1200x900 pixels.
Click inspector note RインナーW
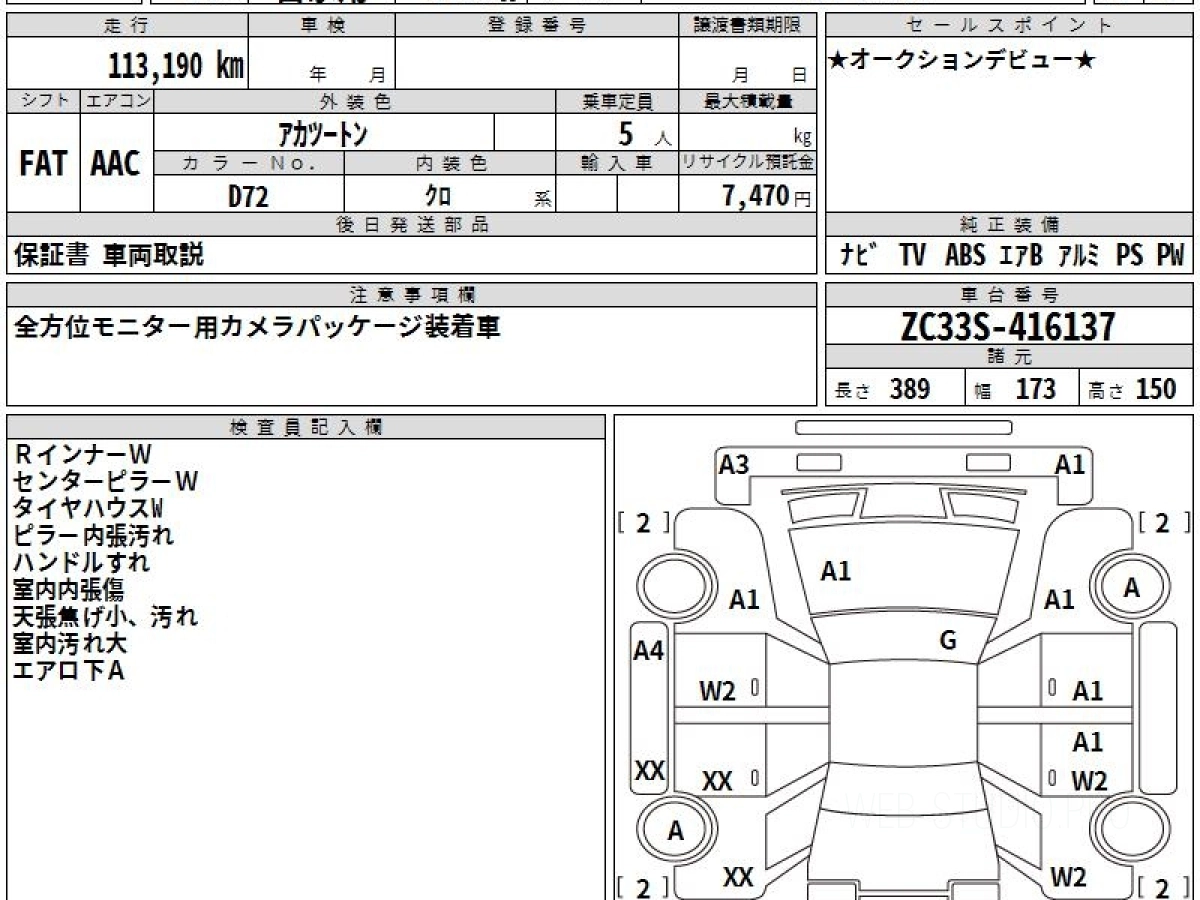[82, 454]
